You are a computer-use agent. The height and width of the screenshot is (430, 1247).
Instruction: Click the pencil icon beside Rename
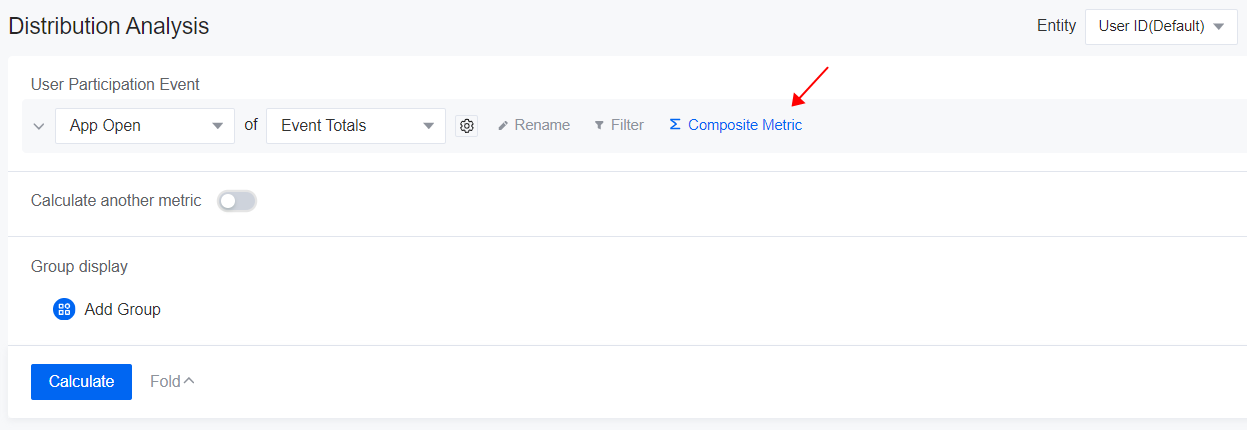click(503, 126)
